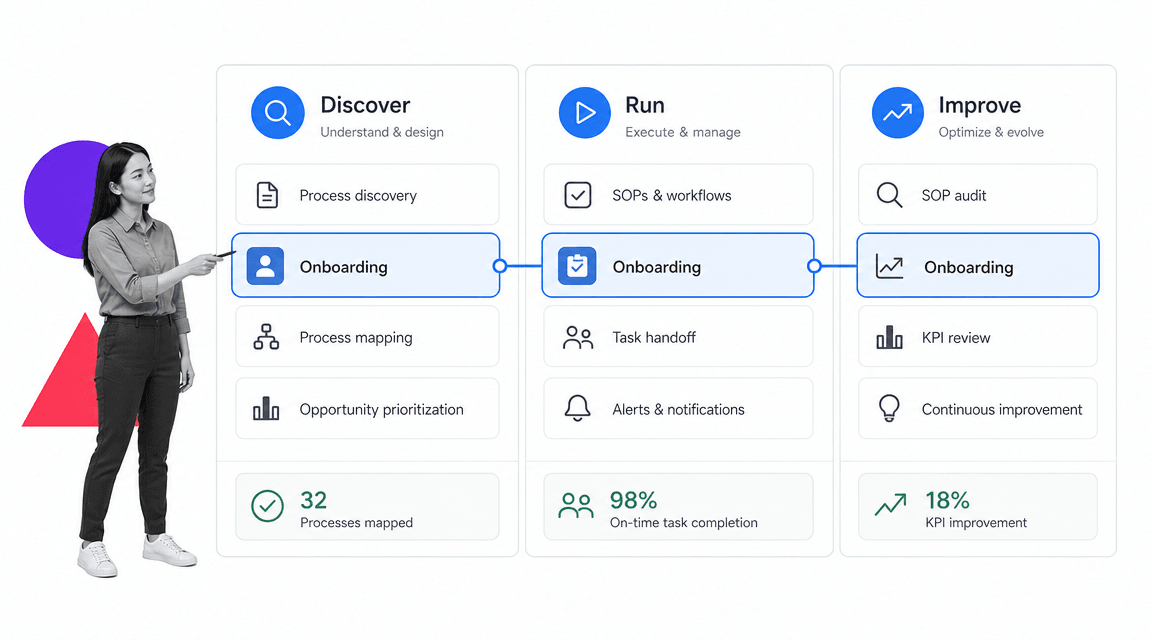The height and width of the screenshot is (640, 1152).
Task: Click the Discover Onboarding person icon
Action: [x=265, y=266]
